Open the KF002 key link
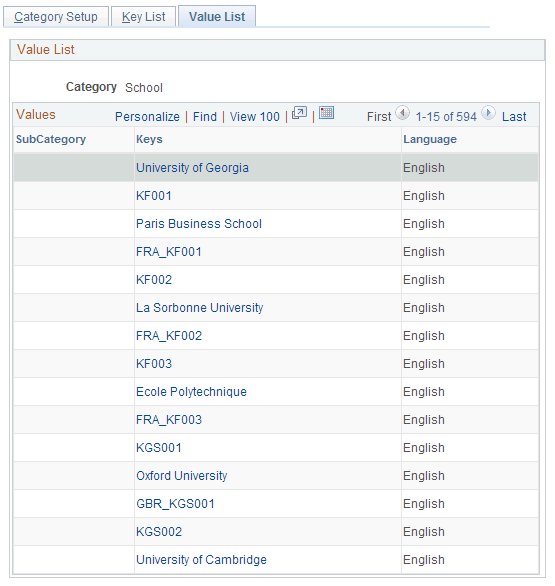This screenshot has width=555, height=586. pyautogui.click(x=154, y=280)
